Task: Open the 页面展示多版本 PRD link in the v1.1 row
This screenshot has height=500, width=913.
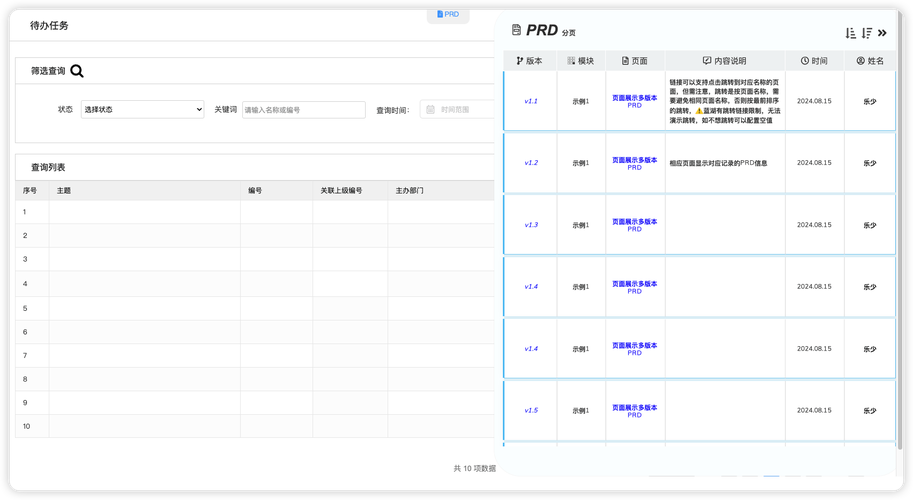Action: [x=635, y=101]
